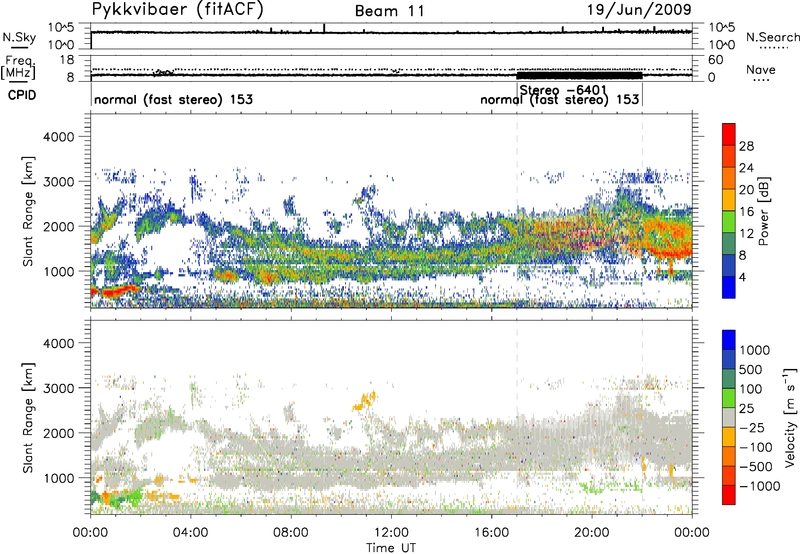Image resolution: width=800 pixels, height=554 pixels.
Task: Click the -500 velocity scale value
Action: [x=756, y=467]
